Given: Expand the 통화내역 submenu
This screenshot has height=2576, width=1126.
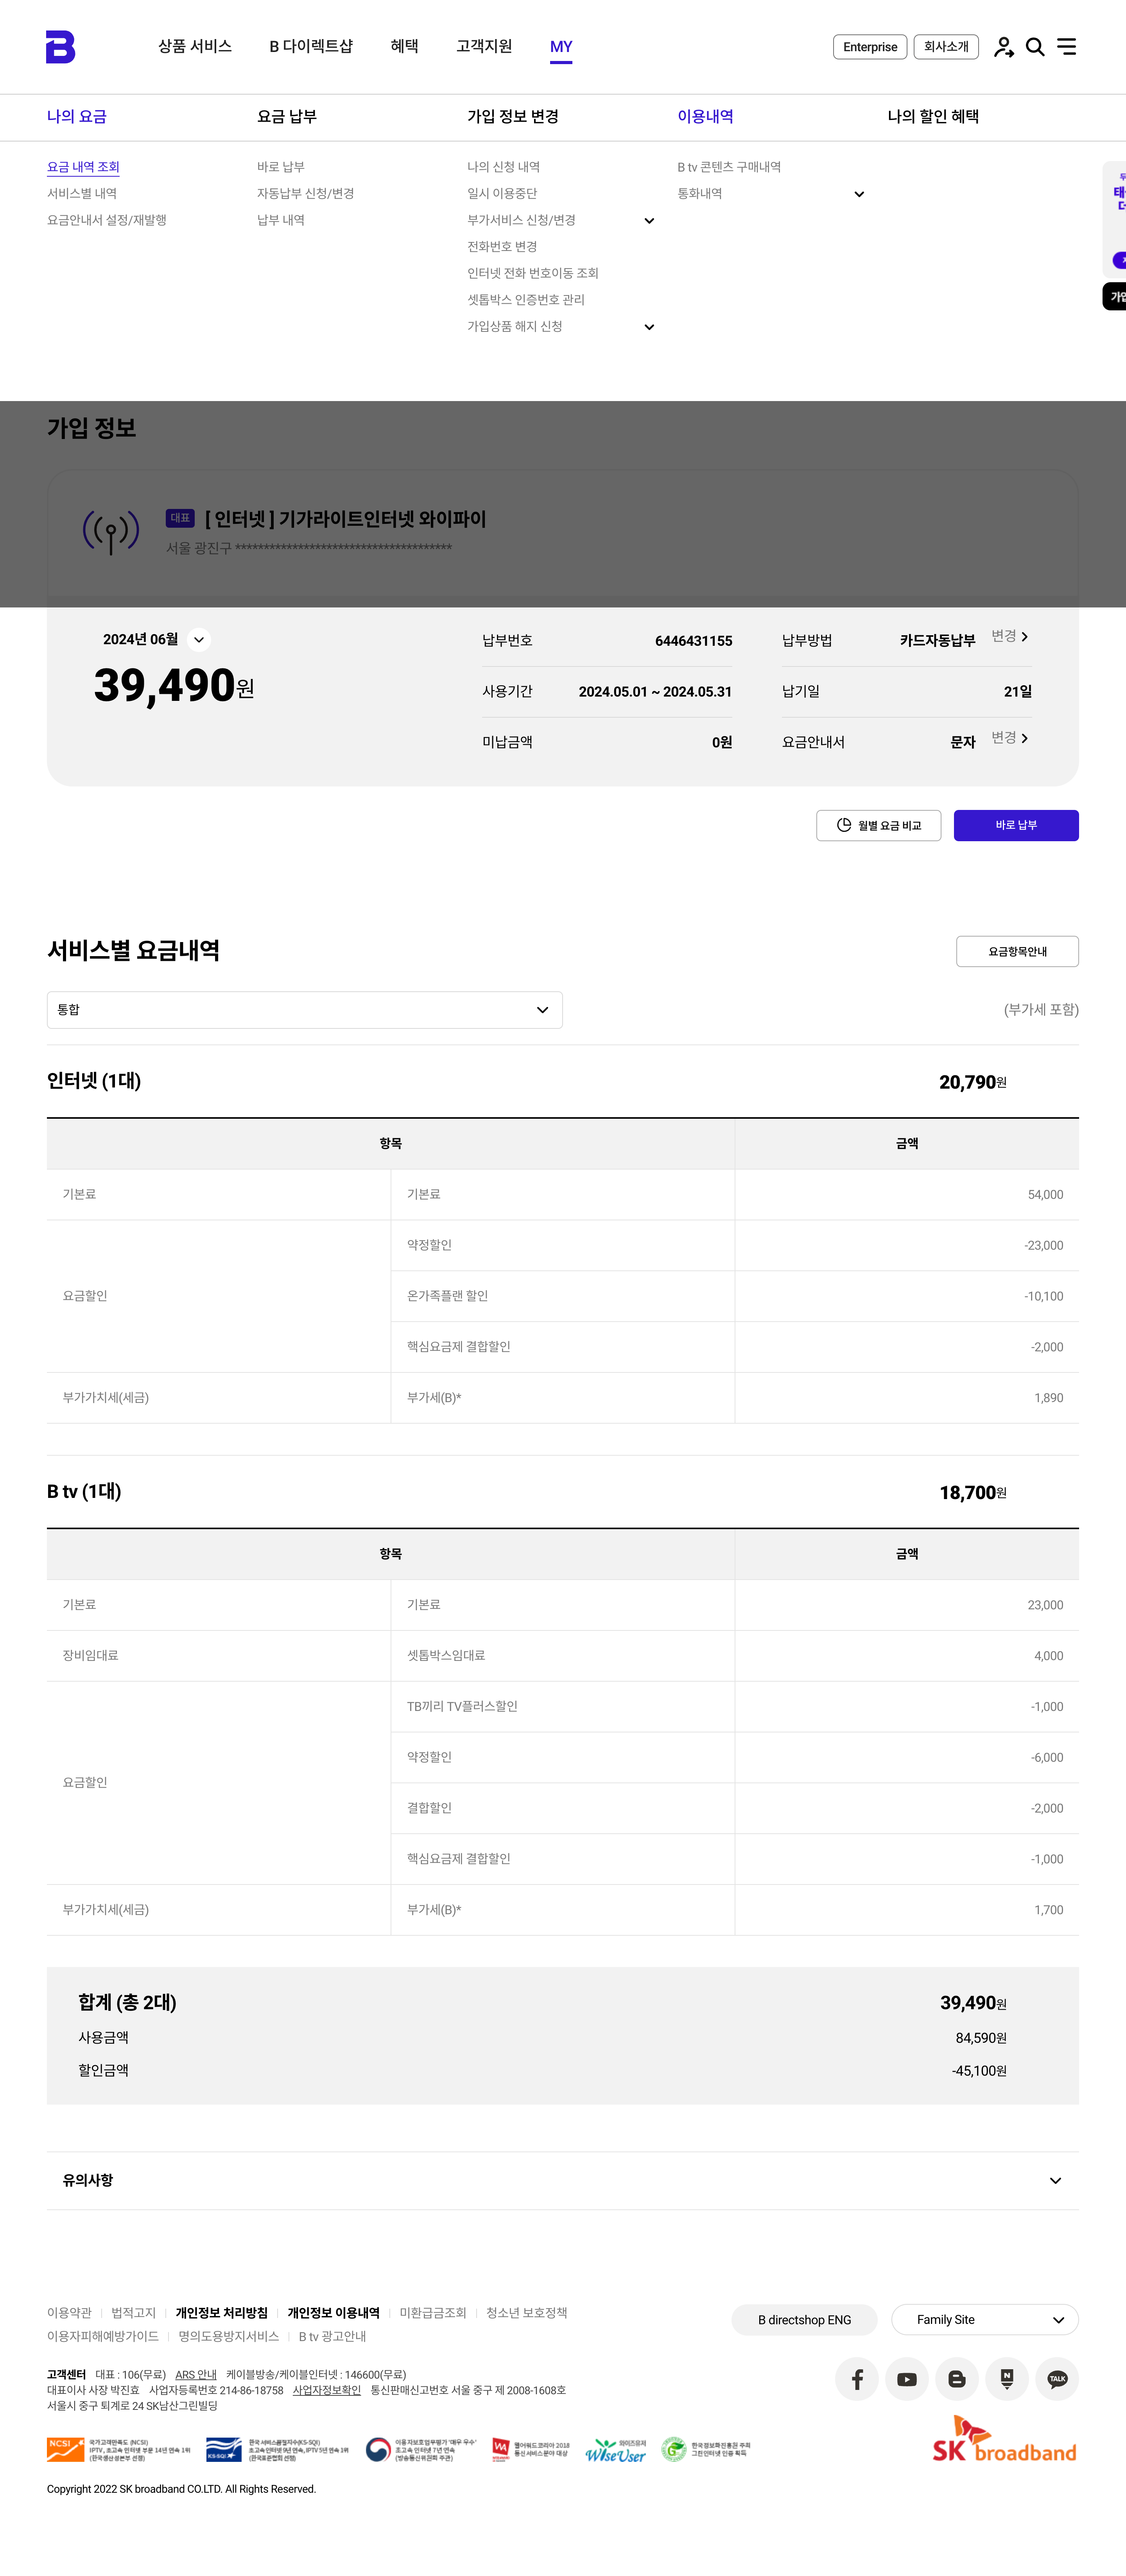Looking at the screenshot, I should click(x=859, y=194).
